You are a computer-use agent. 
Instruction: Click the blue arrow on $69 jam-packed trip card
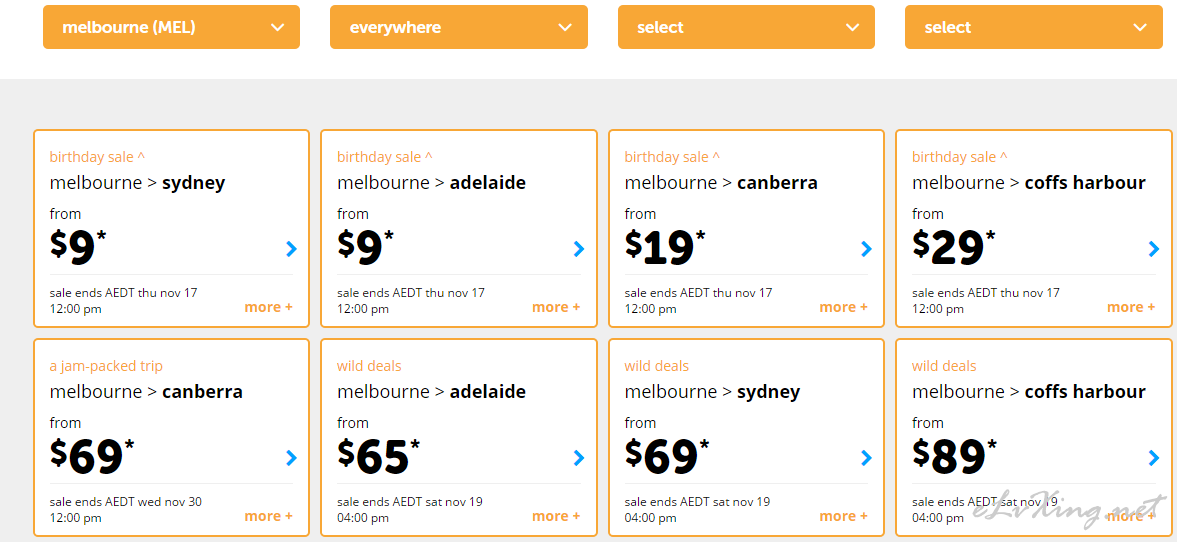click(292, 457)
